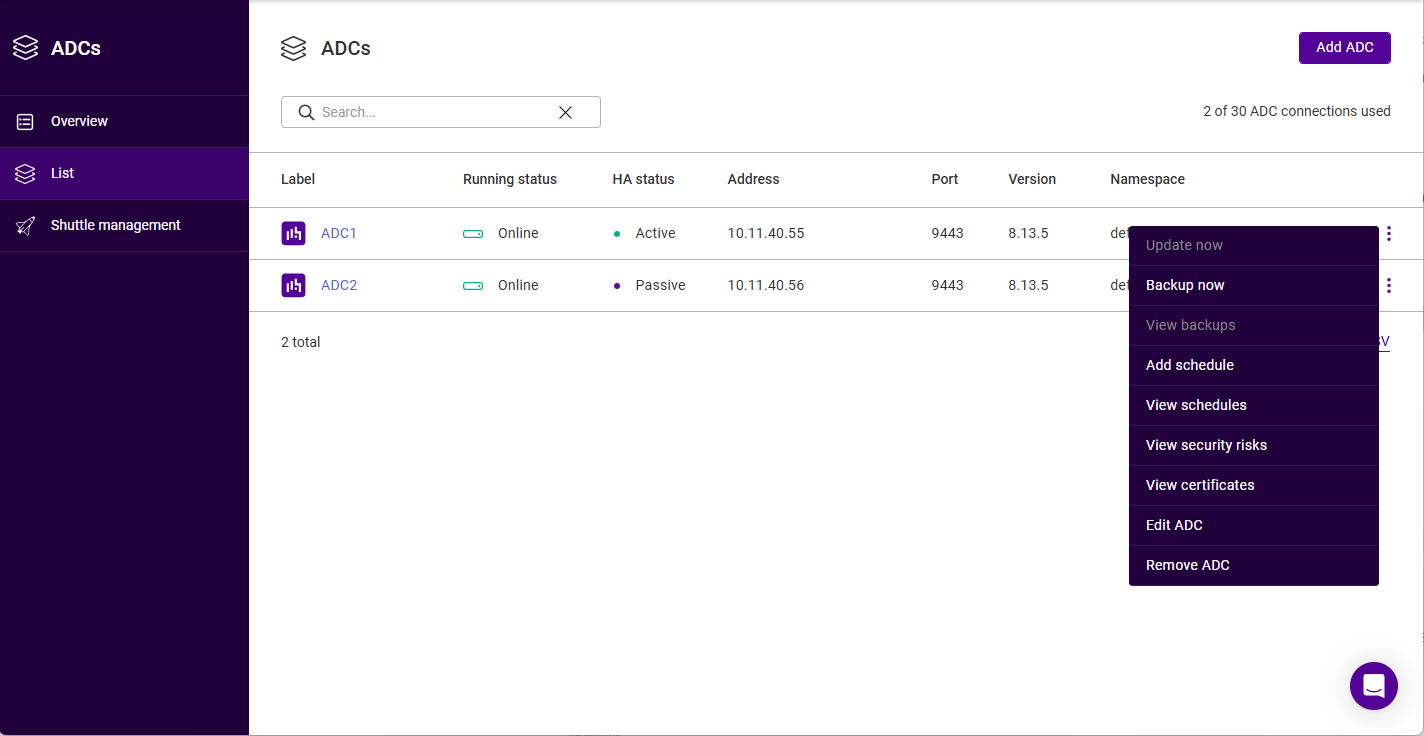
Task: Click the Active HA status text
Action: click(655, 233)
